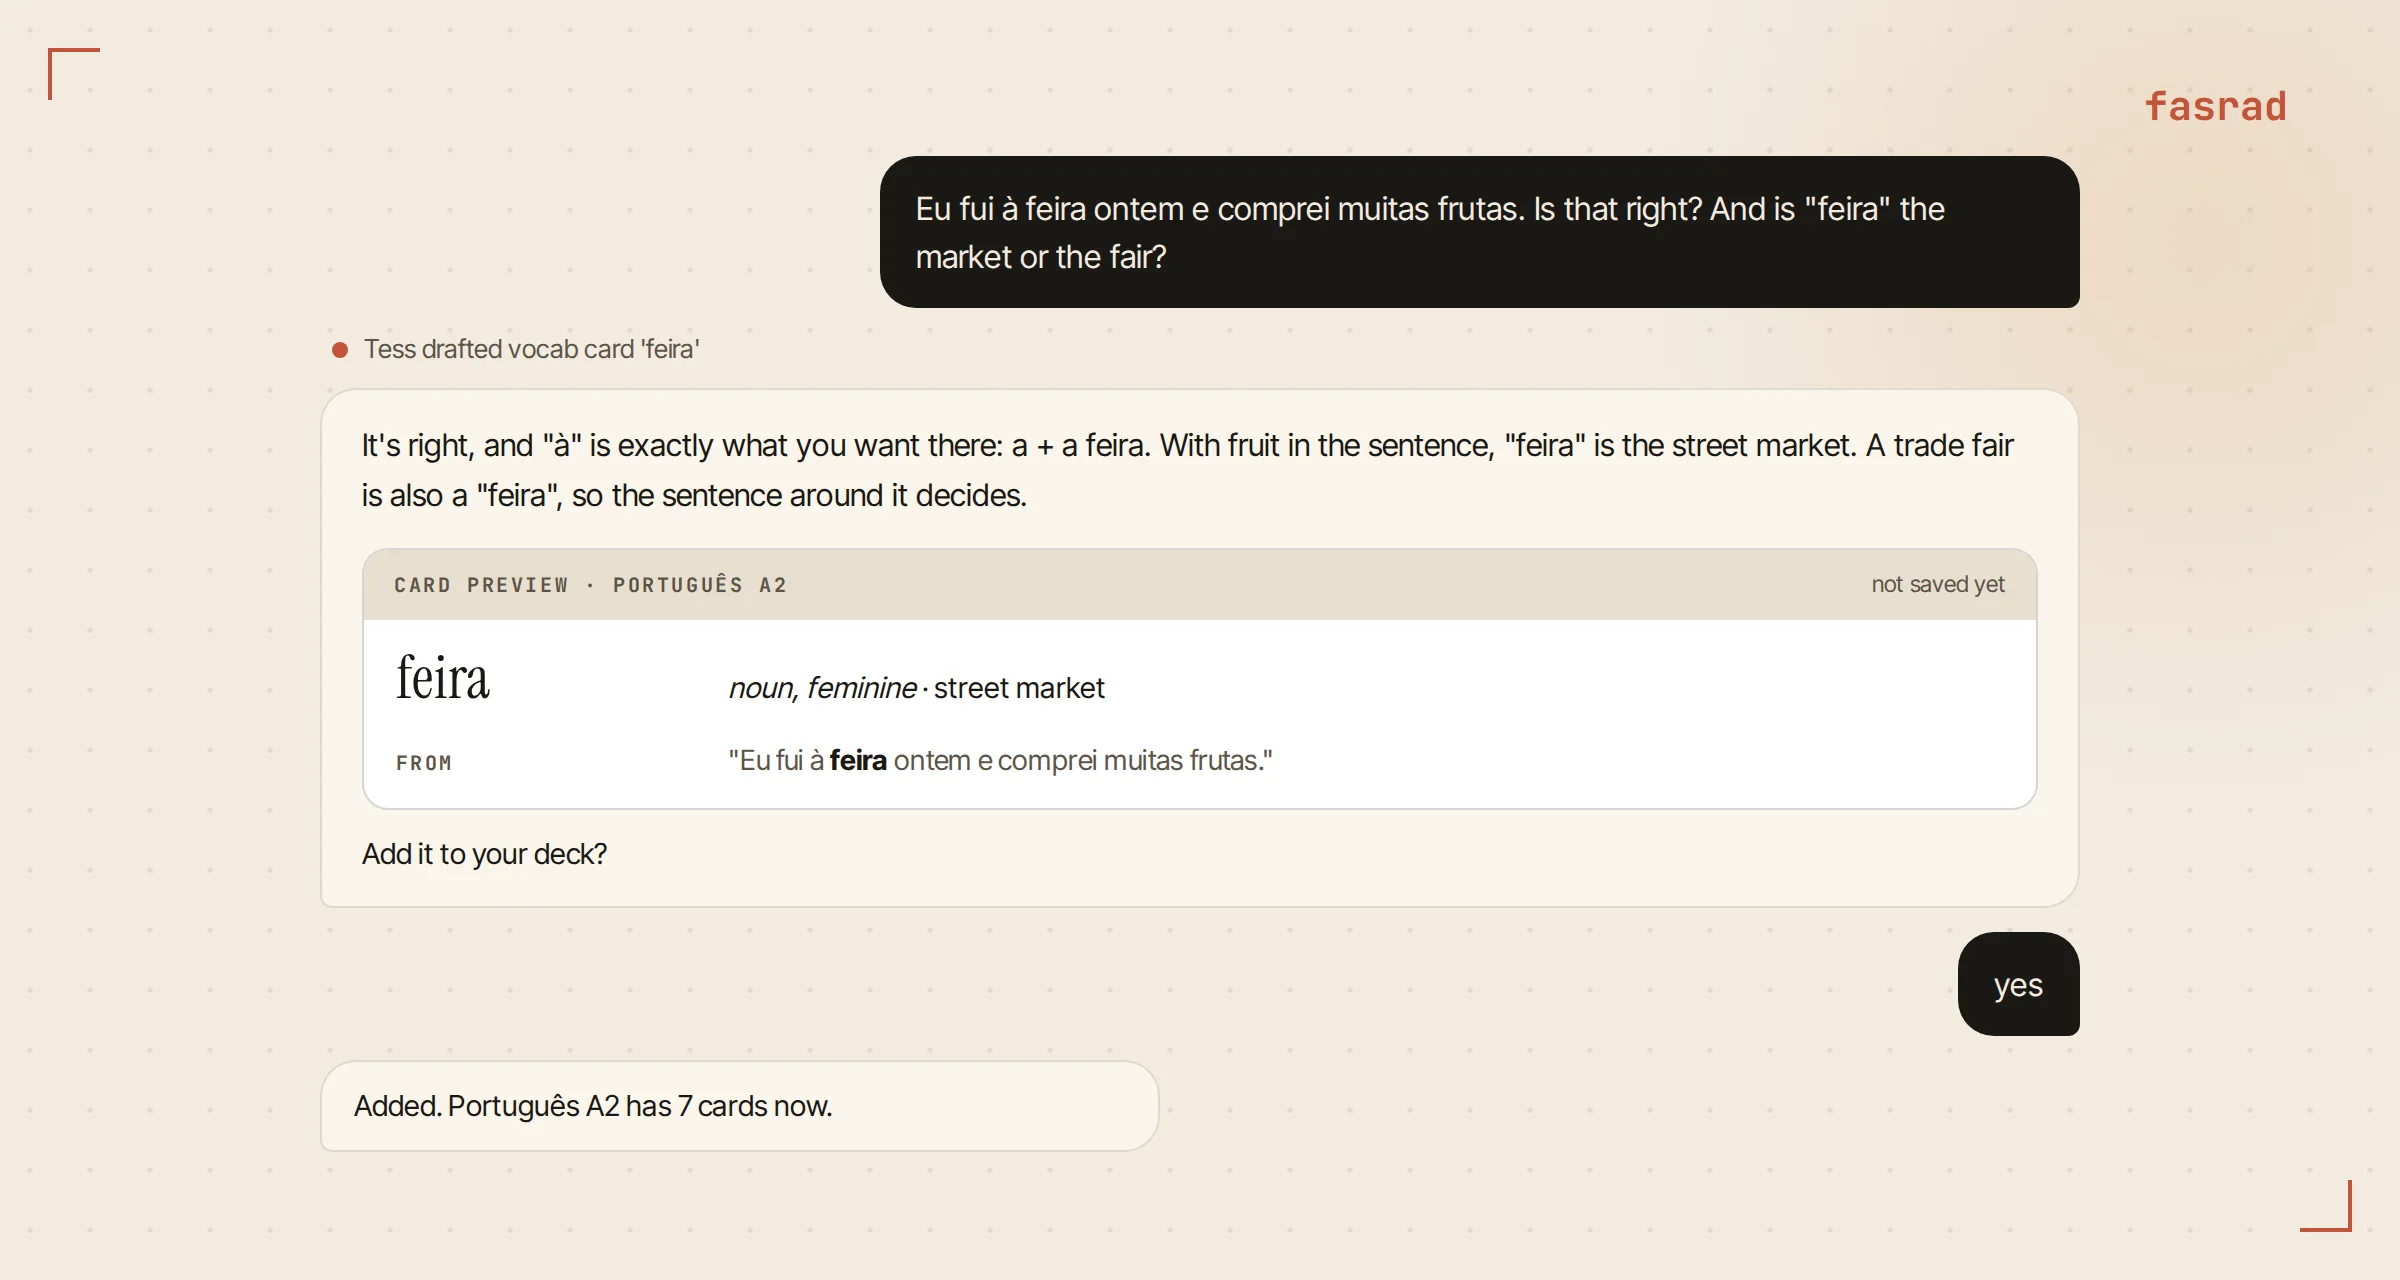The width and height of the screenshot is (2400, 1280).
Task: Click the 'CARD PREVIEW · PORTUGUÊS A2' header
Action: 590,585
